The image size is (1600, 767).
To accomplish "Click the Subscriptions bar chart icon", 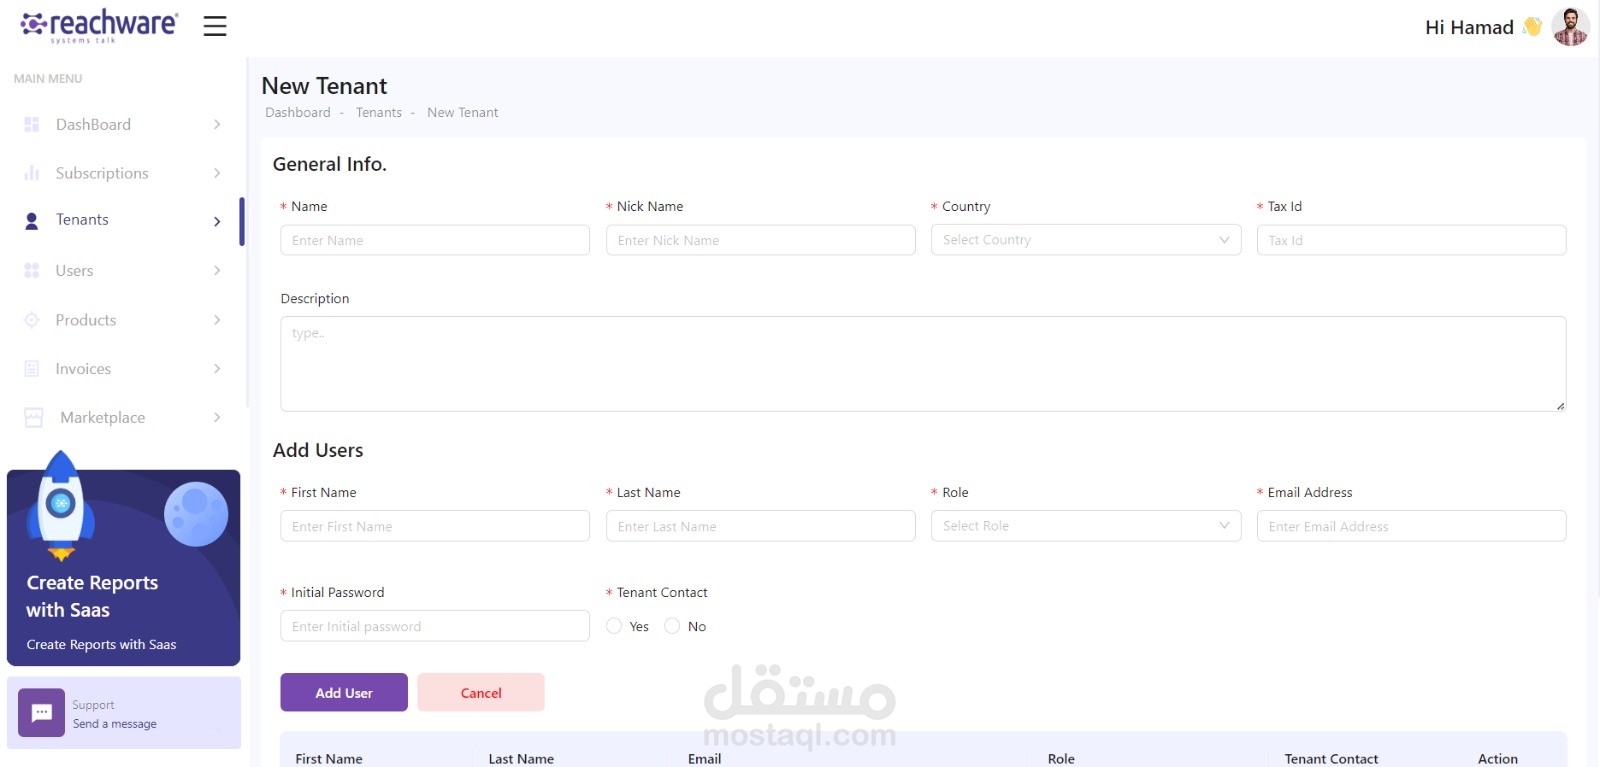I will click(x=32, y=173).
